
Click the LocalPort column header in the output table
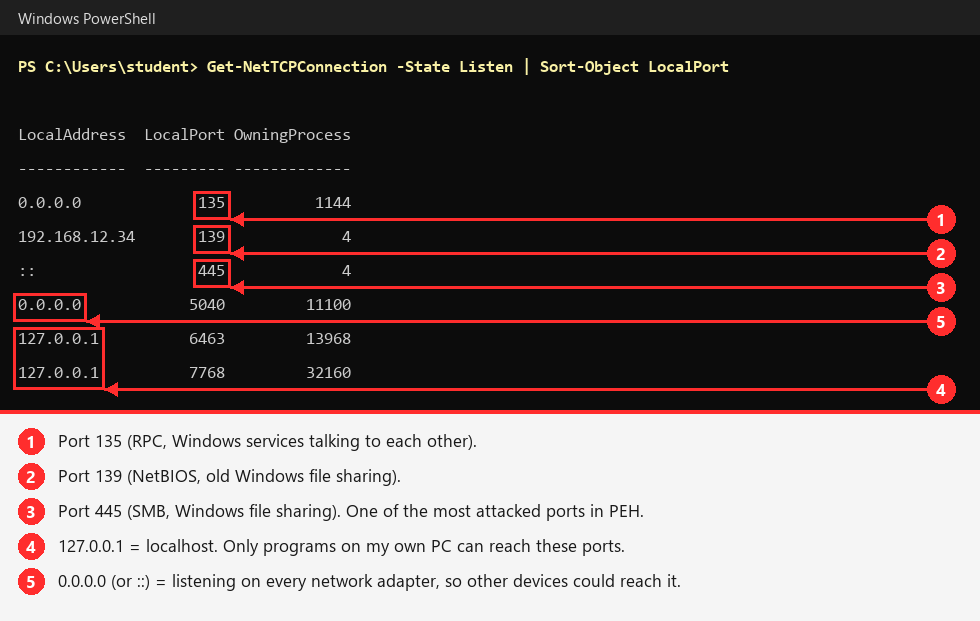click(x=184, y=135)
